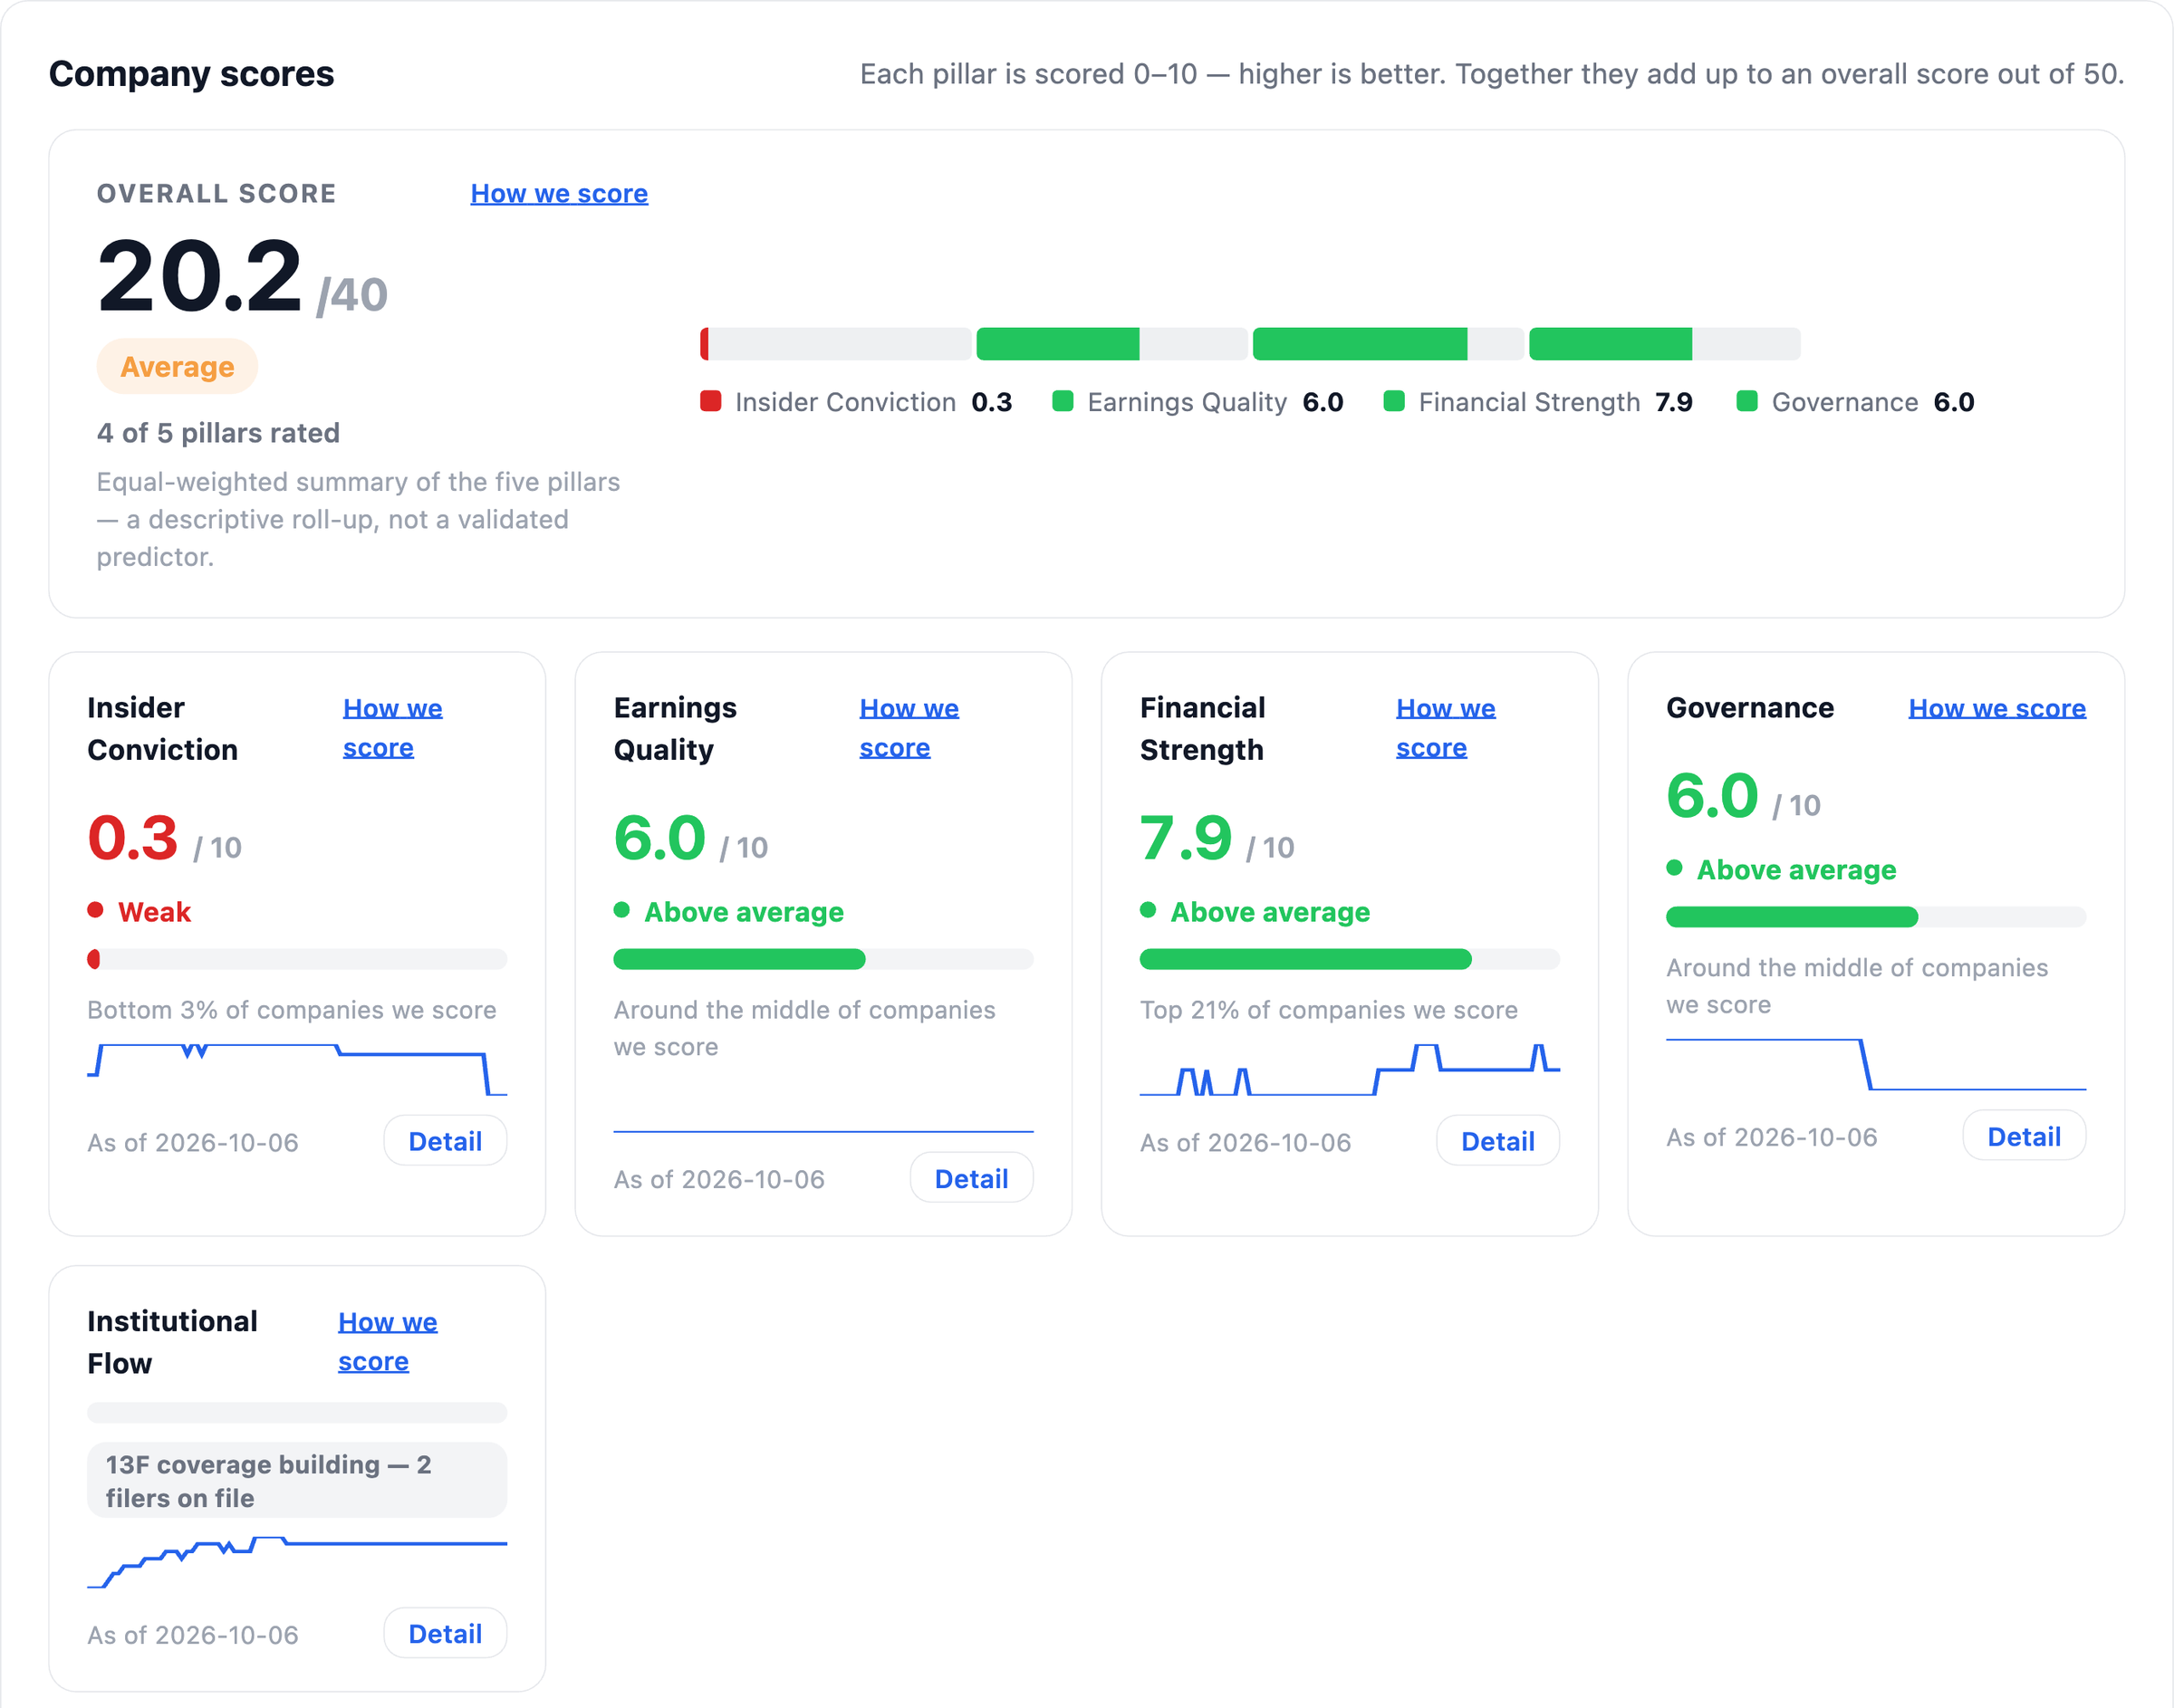The width and height of the screenshot is (2174, 1708).
Task: Open 'How we score' for Institutional Flow
Action: click(x=387, y=1342)
